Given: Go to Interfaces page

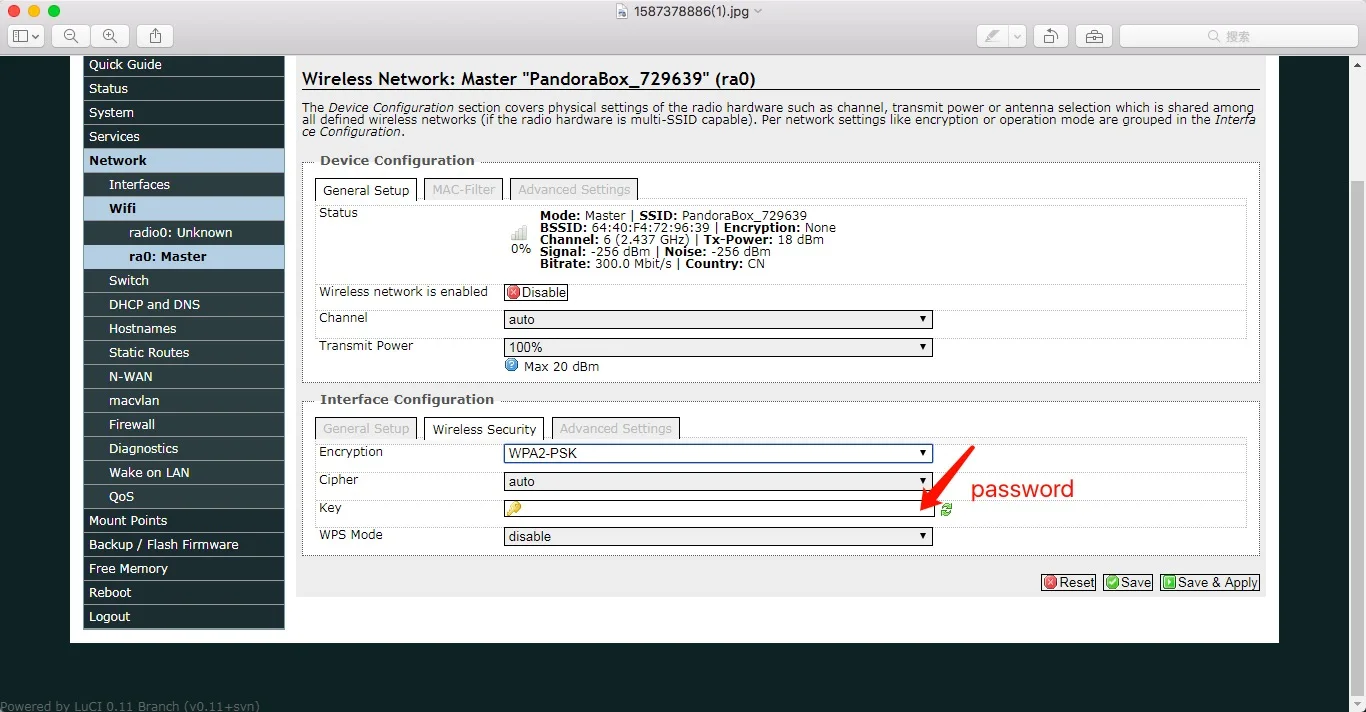Looking at the screenshot, I should pyautogui.click(x=184, y=185).
